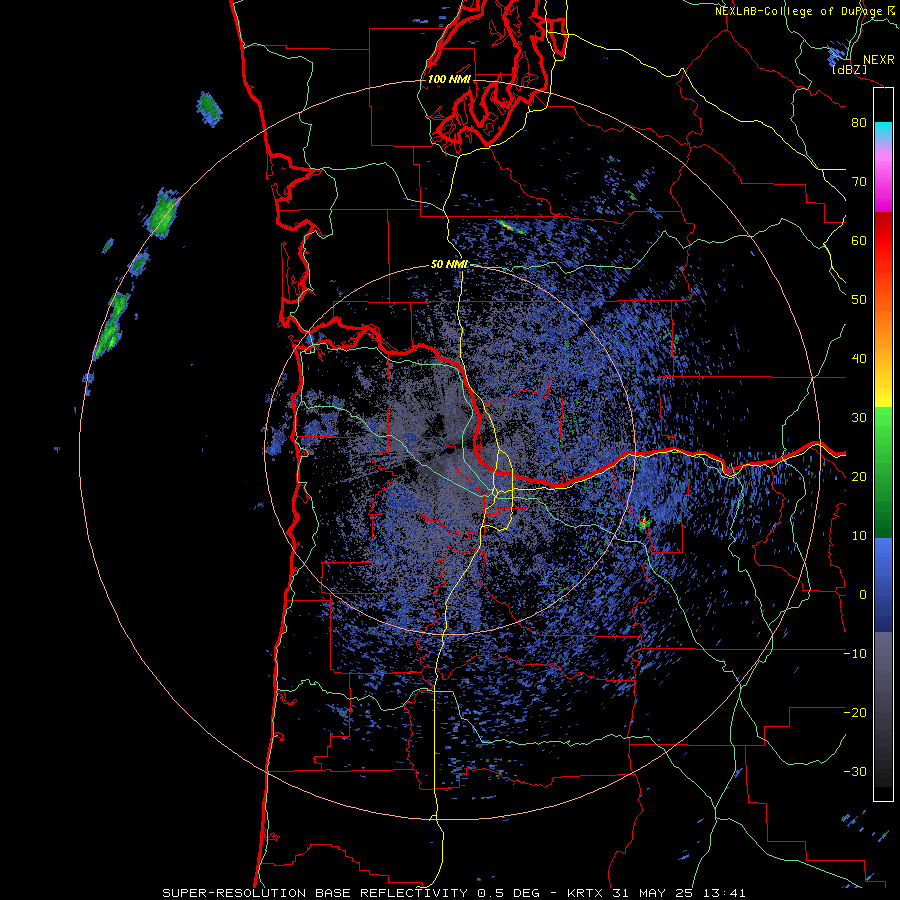Viewport: 900px width, 900px height.
Task: Pick the blue band of the color bar
Action: point(883,585)
